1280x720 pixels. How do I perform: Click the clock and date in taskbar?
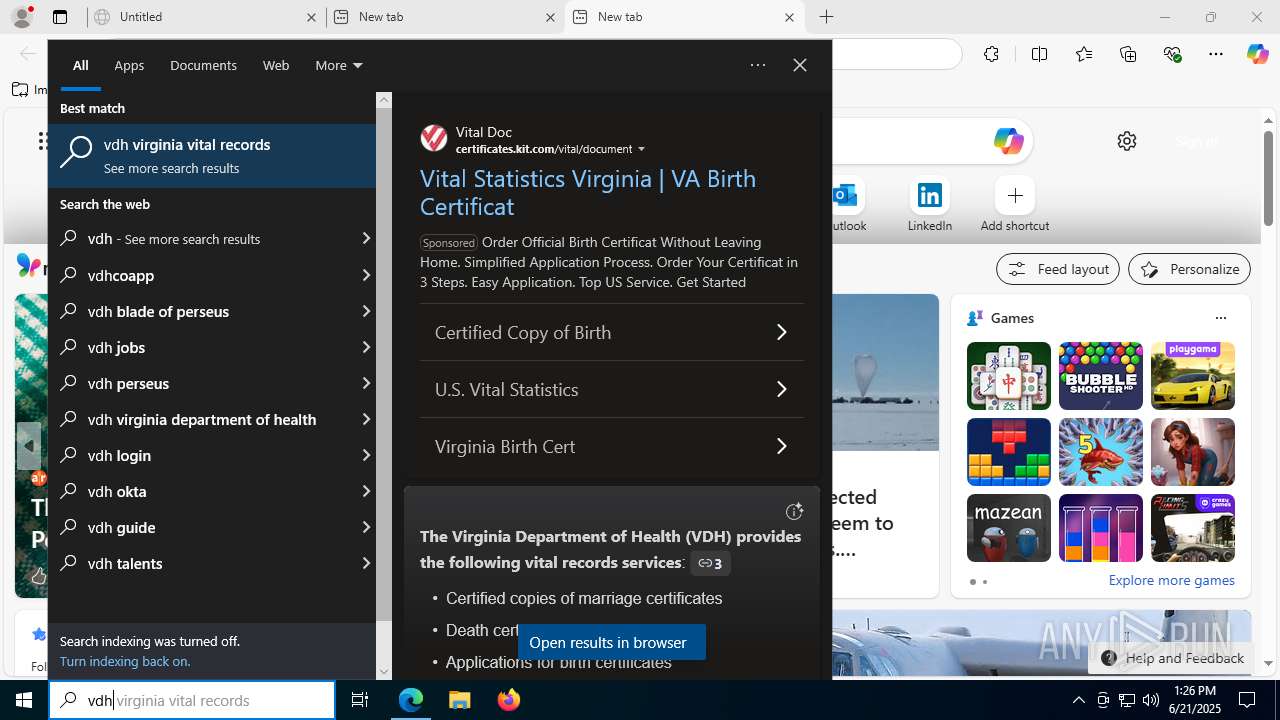pyautogui.click(x=1195, y=700)
